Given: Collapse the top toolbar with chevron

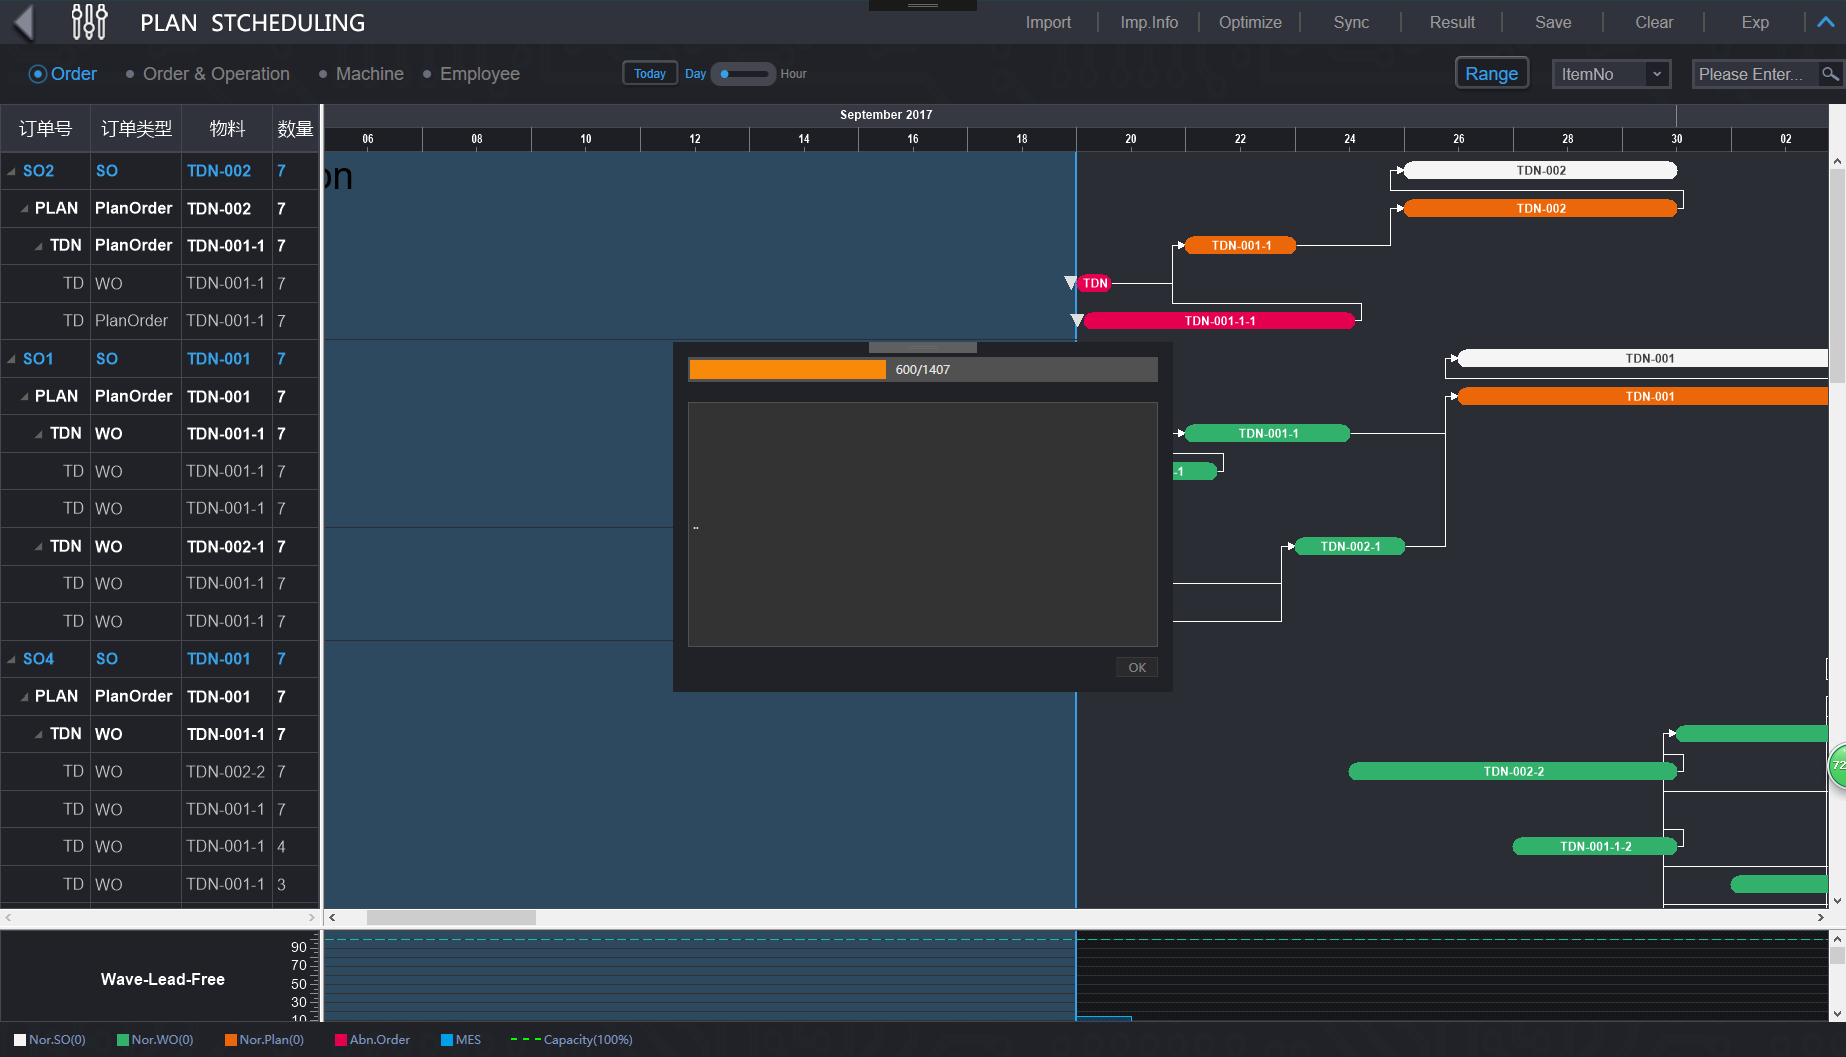Looking at the screenshot, I should click(x=1825, y=22).
